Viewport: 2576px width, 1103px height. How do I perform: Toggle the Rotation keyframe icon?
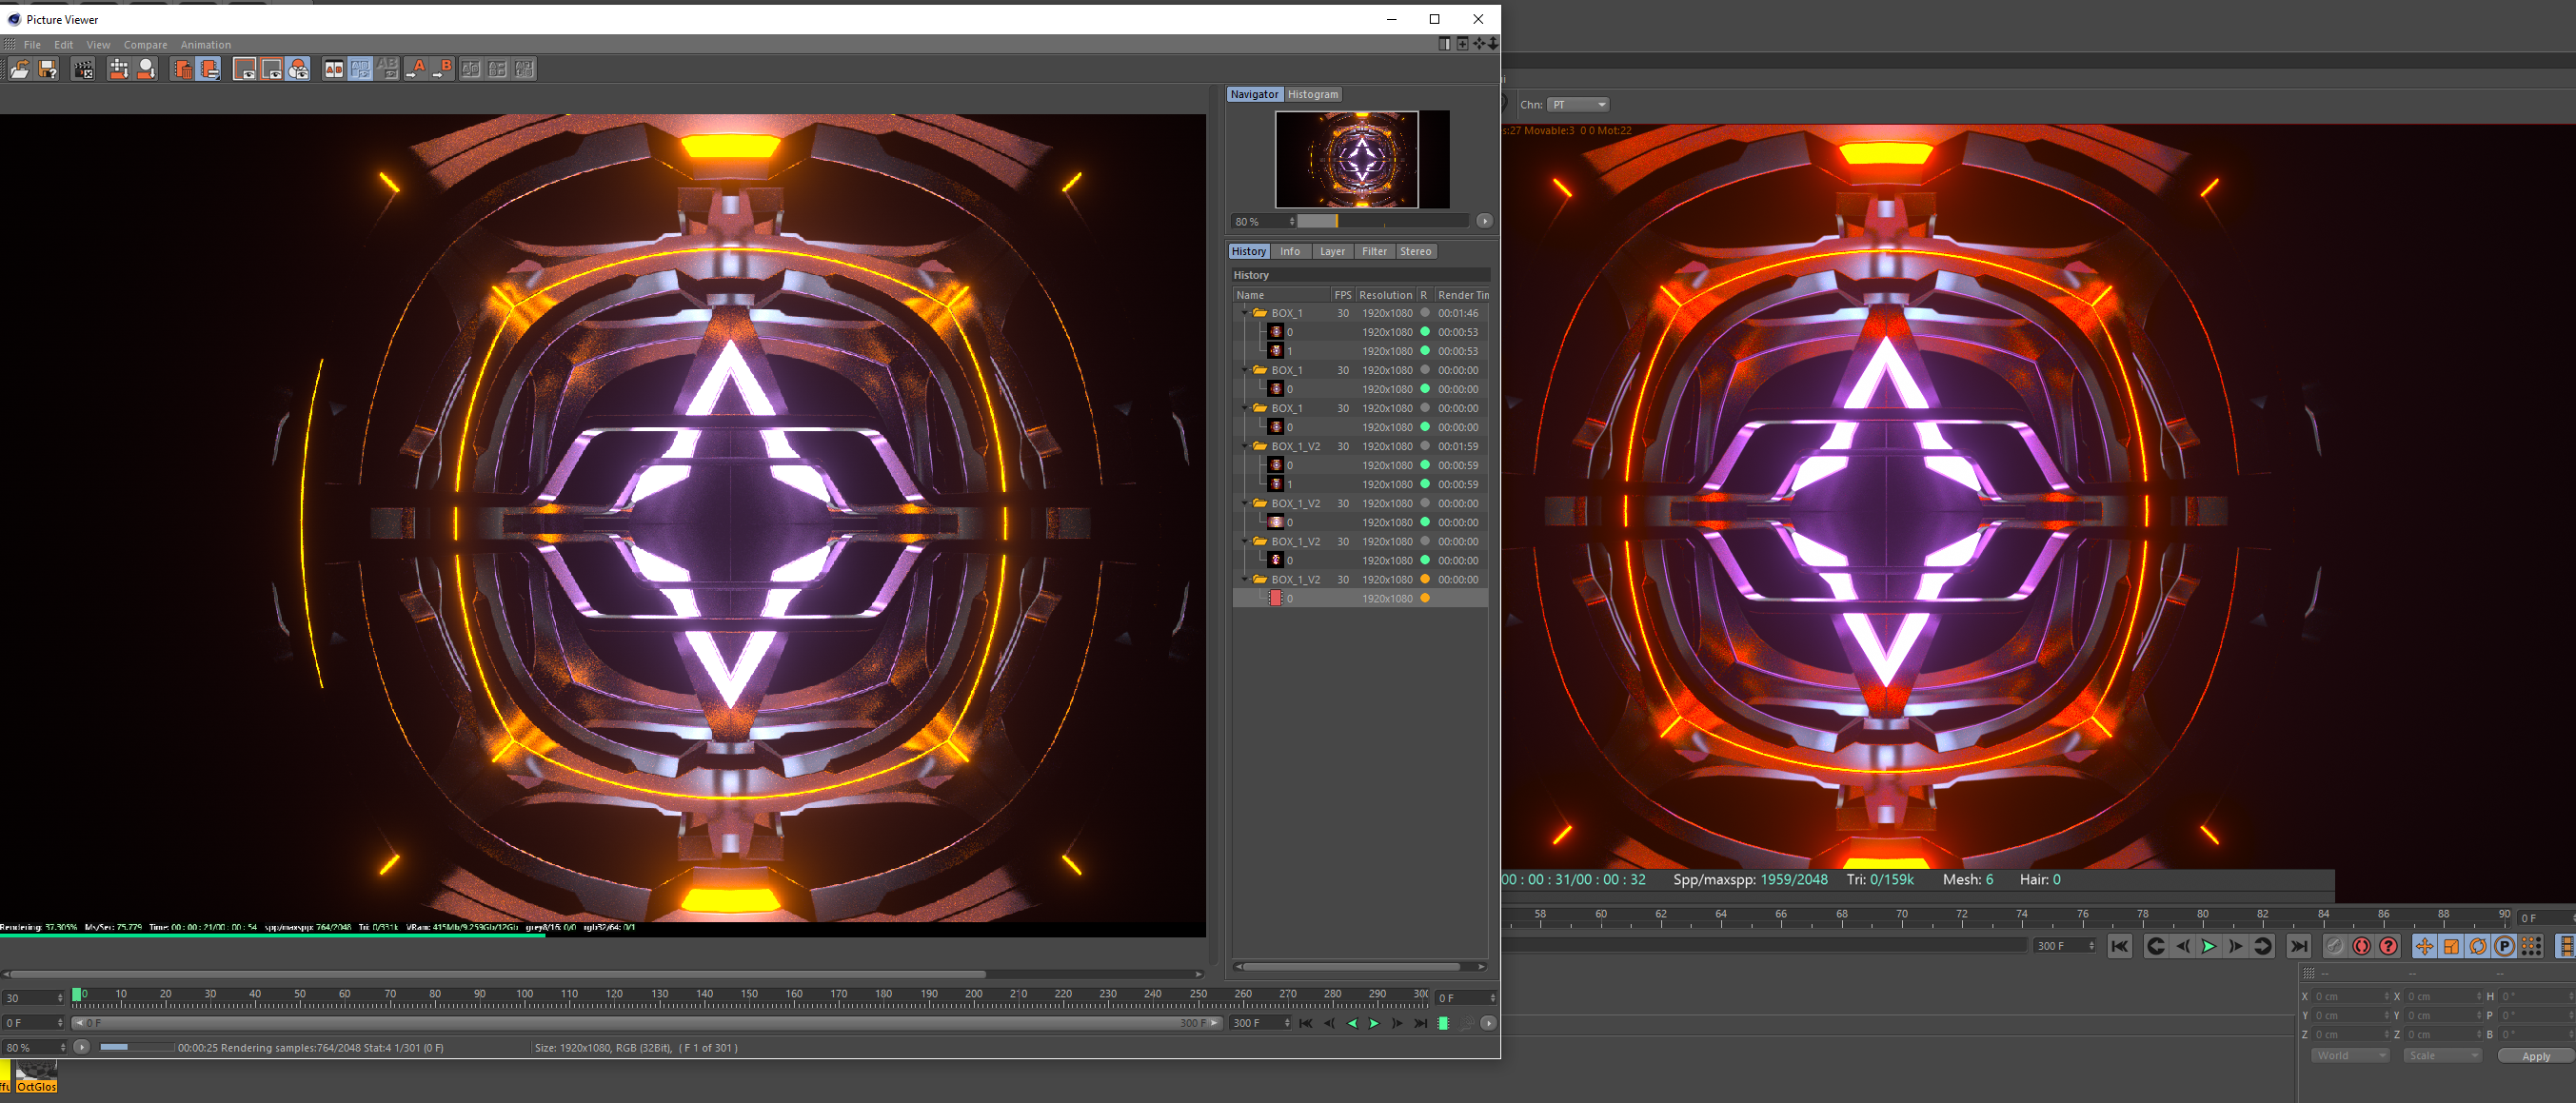(2477, 946)
